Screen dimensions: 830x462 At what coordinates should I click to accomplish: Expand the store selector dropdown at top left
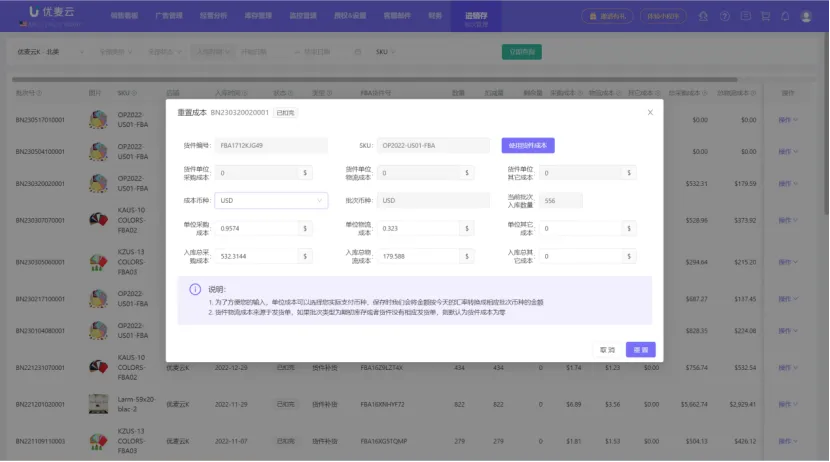coord(50,52)
